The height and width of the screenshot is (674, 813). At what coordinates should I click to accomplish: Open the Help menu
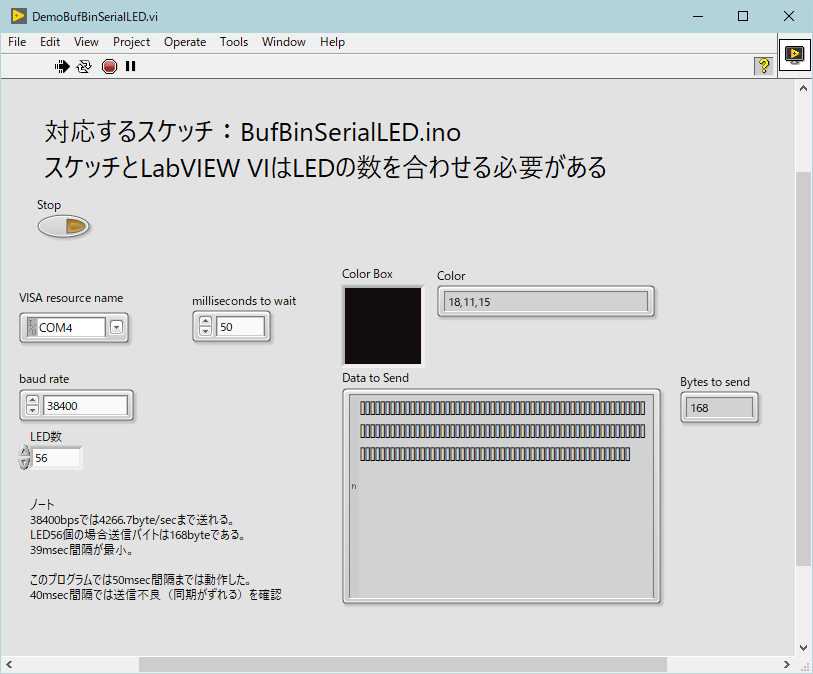pos(332,42)
